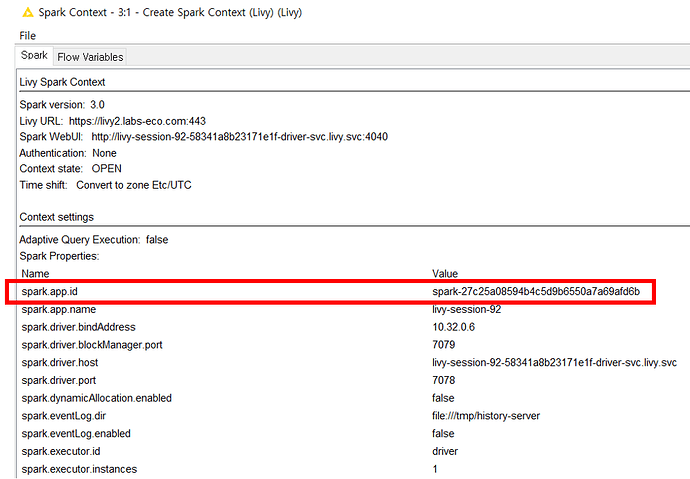This screenshot has height=479, width=690.
Task: Switch to the Flow Variables tab
Action: [x=90, y=57]
